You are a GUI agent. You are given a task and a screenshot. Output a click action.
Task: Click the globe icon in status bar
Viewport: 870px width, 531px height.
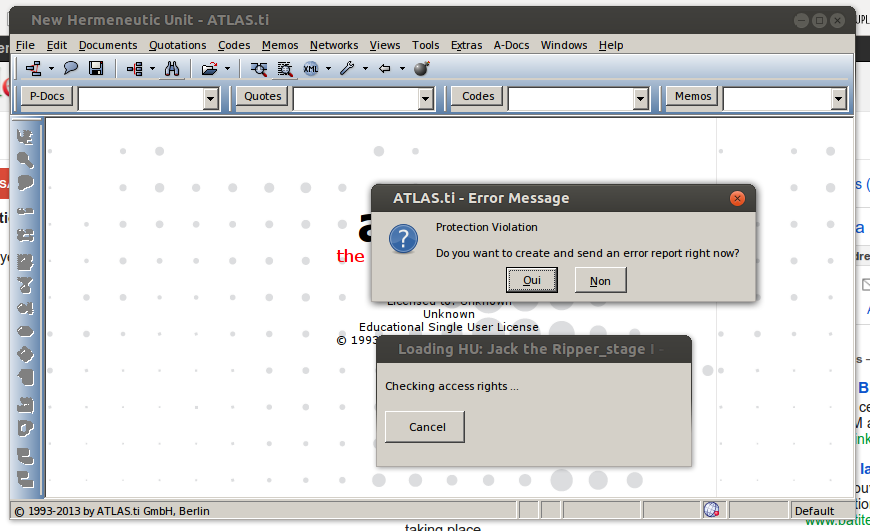(711, 509)
